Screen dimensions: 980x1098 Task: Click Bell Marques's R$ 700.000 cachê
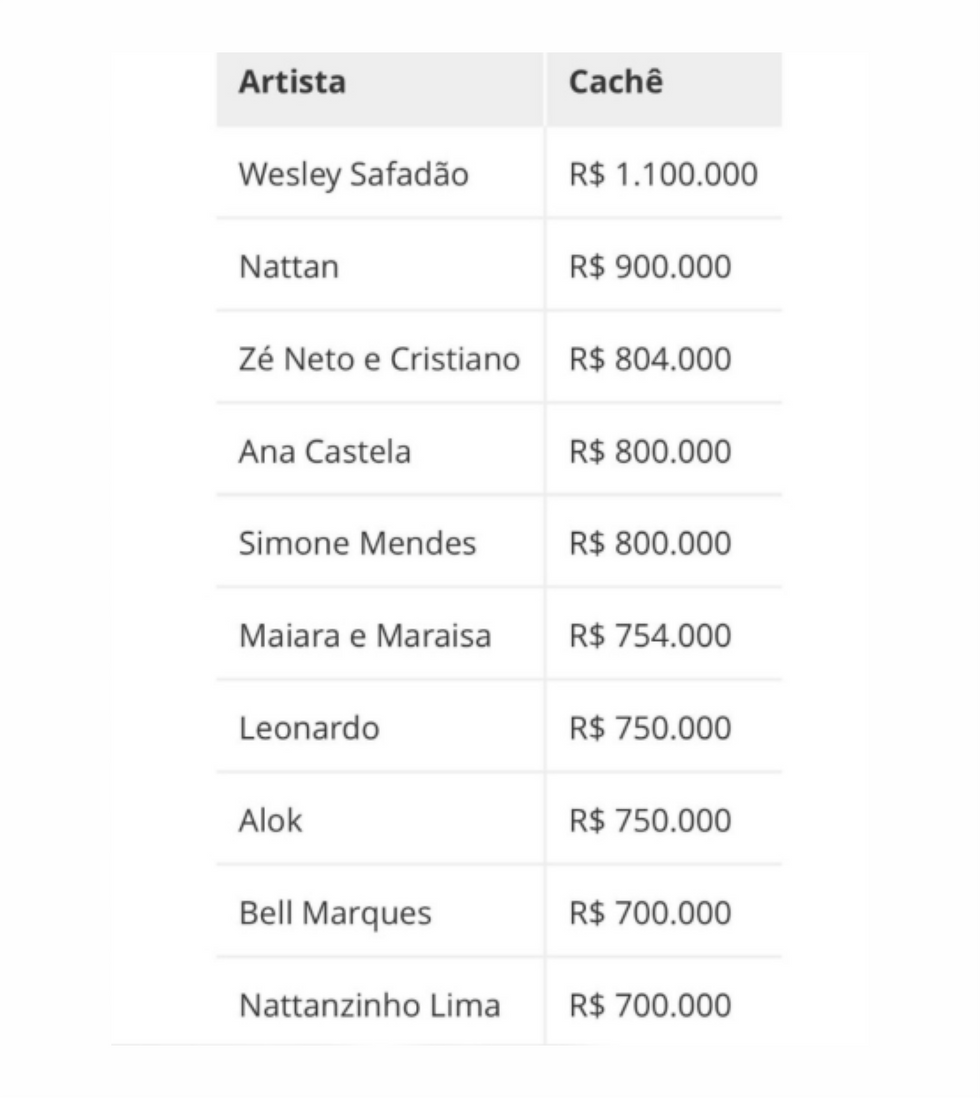[x=650, y=913]
